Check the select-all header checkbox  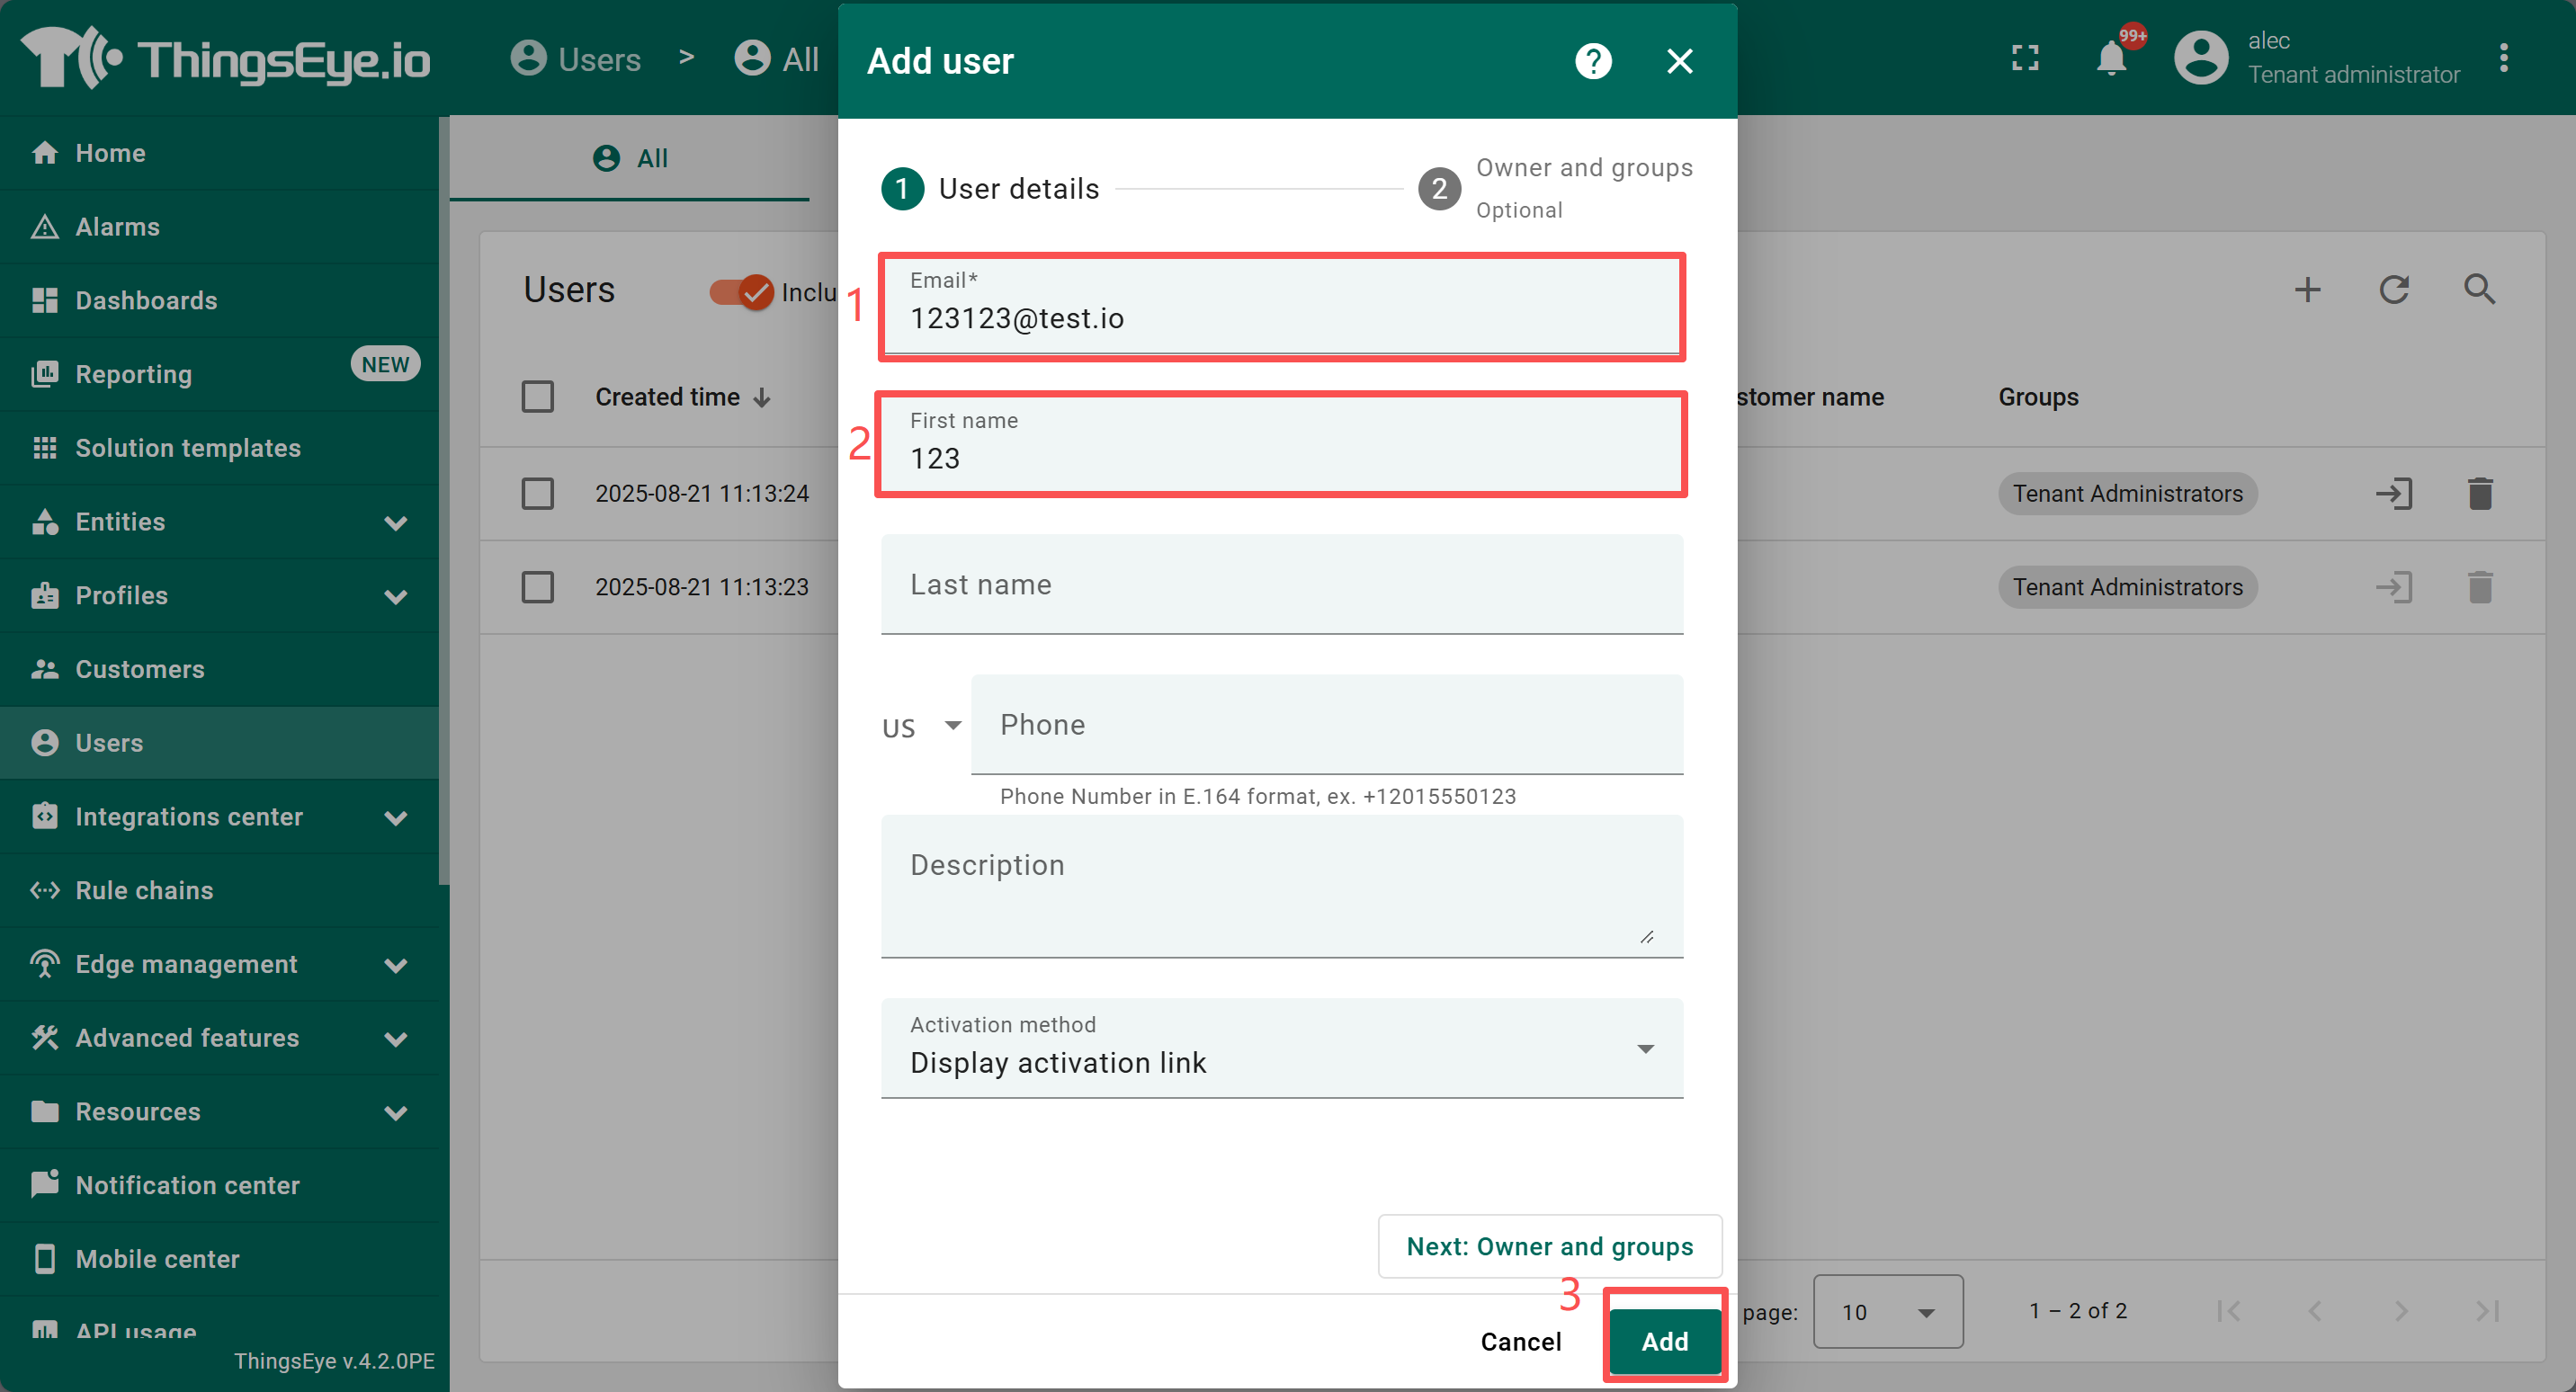(x=538, y=397)
